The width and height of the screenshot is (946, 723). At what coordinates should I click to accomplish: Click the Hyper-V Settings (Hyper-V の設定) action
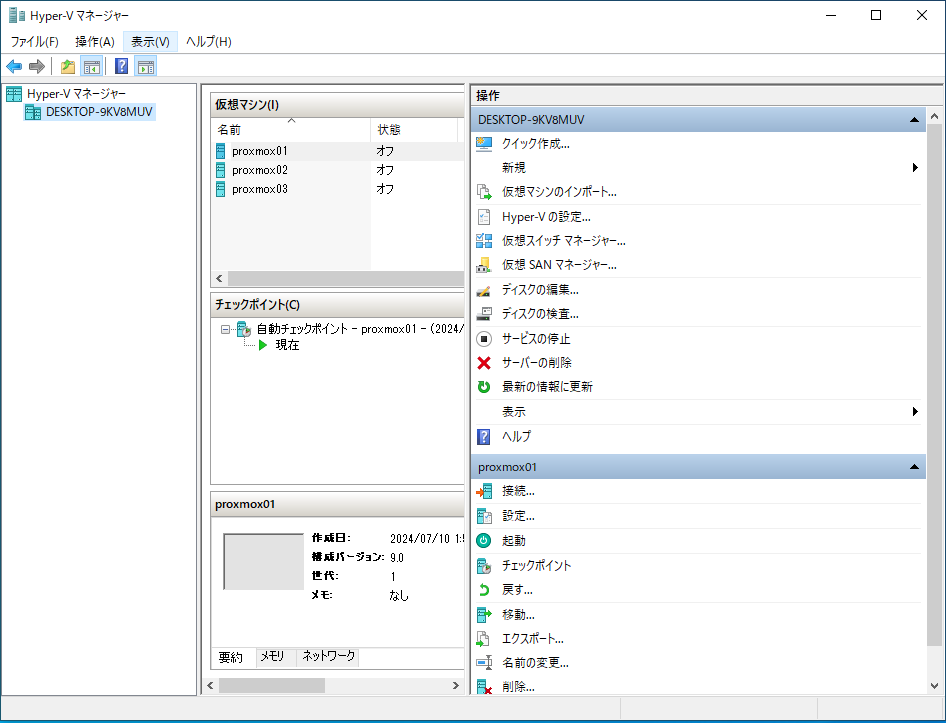click(546, 216)
